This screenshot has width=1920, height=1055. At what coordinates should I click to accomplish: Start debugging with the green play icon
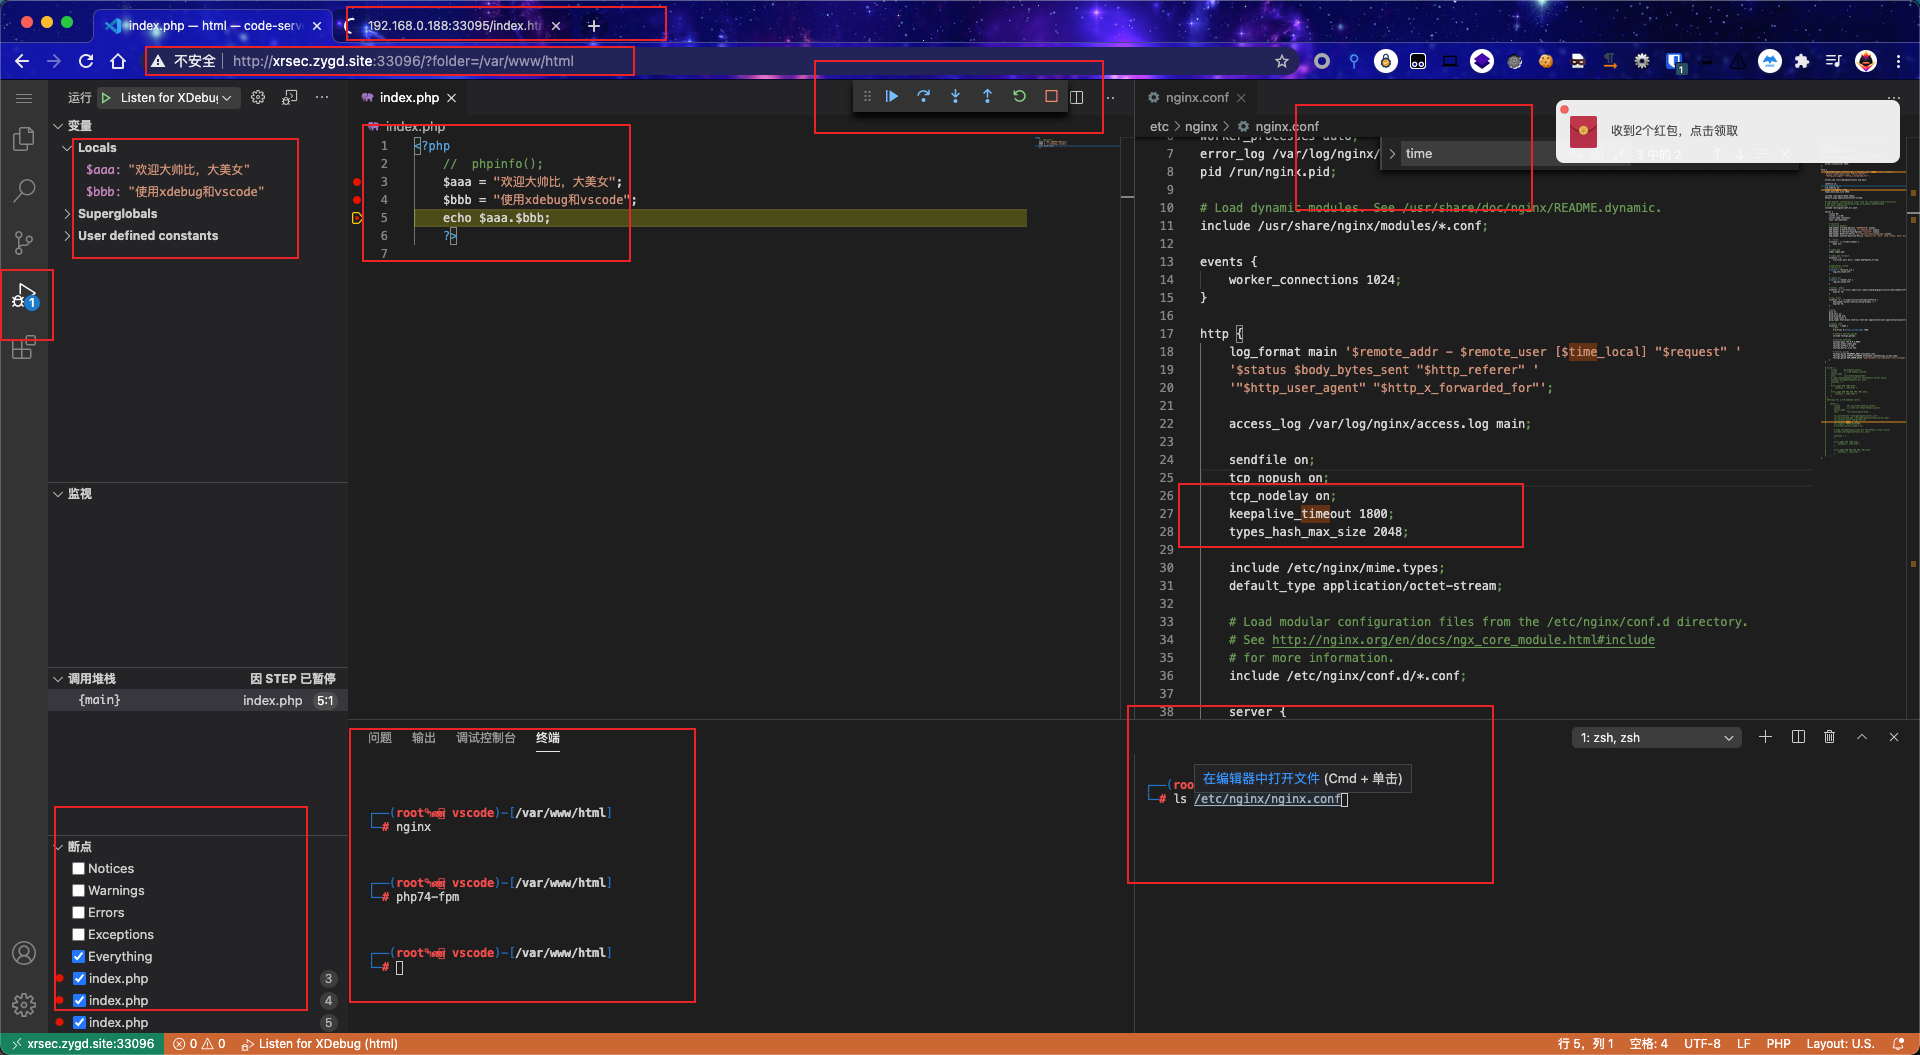point(106,98)
